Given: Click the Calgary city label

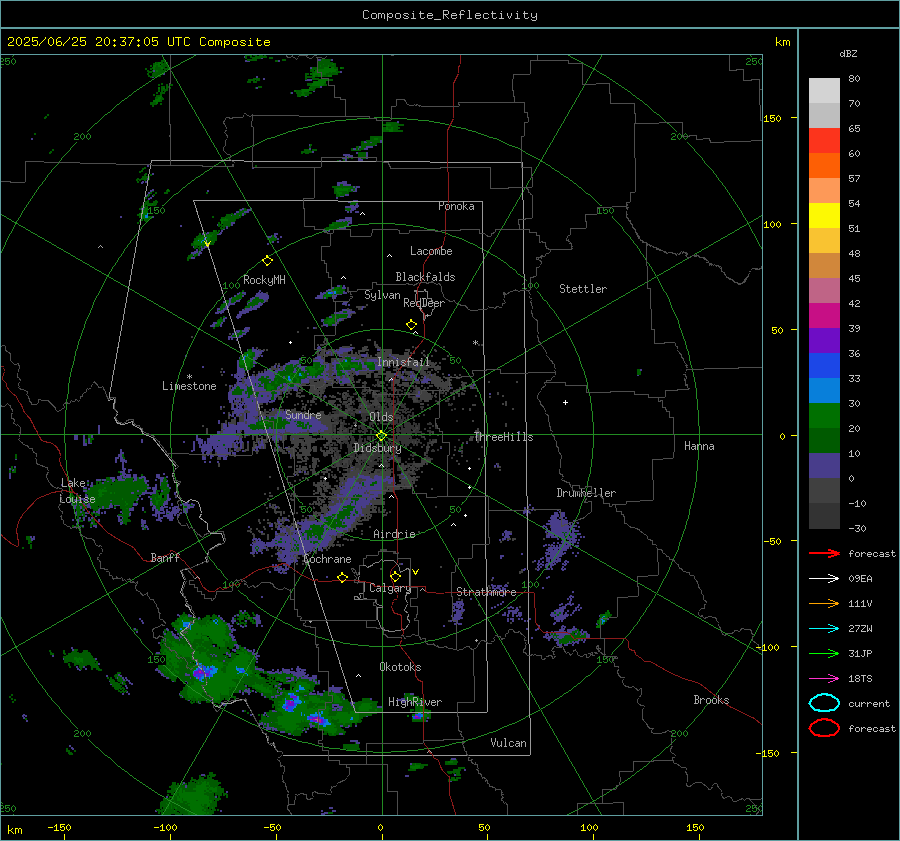Looking at the screenshot, I should [390, 588].
